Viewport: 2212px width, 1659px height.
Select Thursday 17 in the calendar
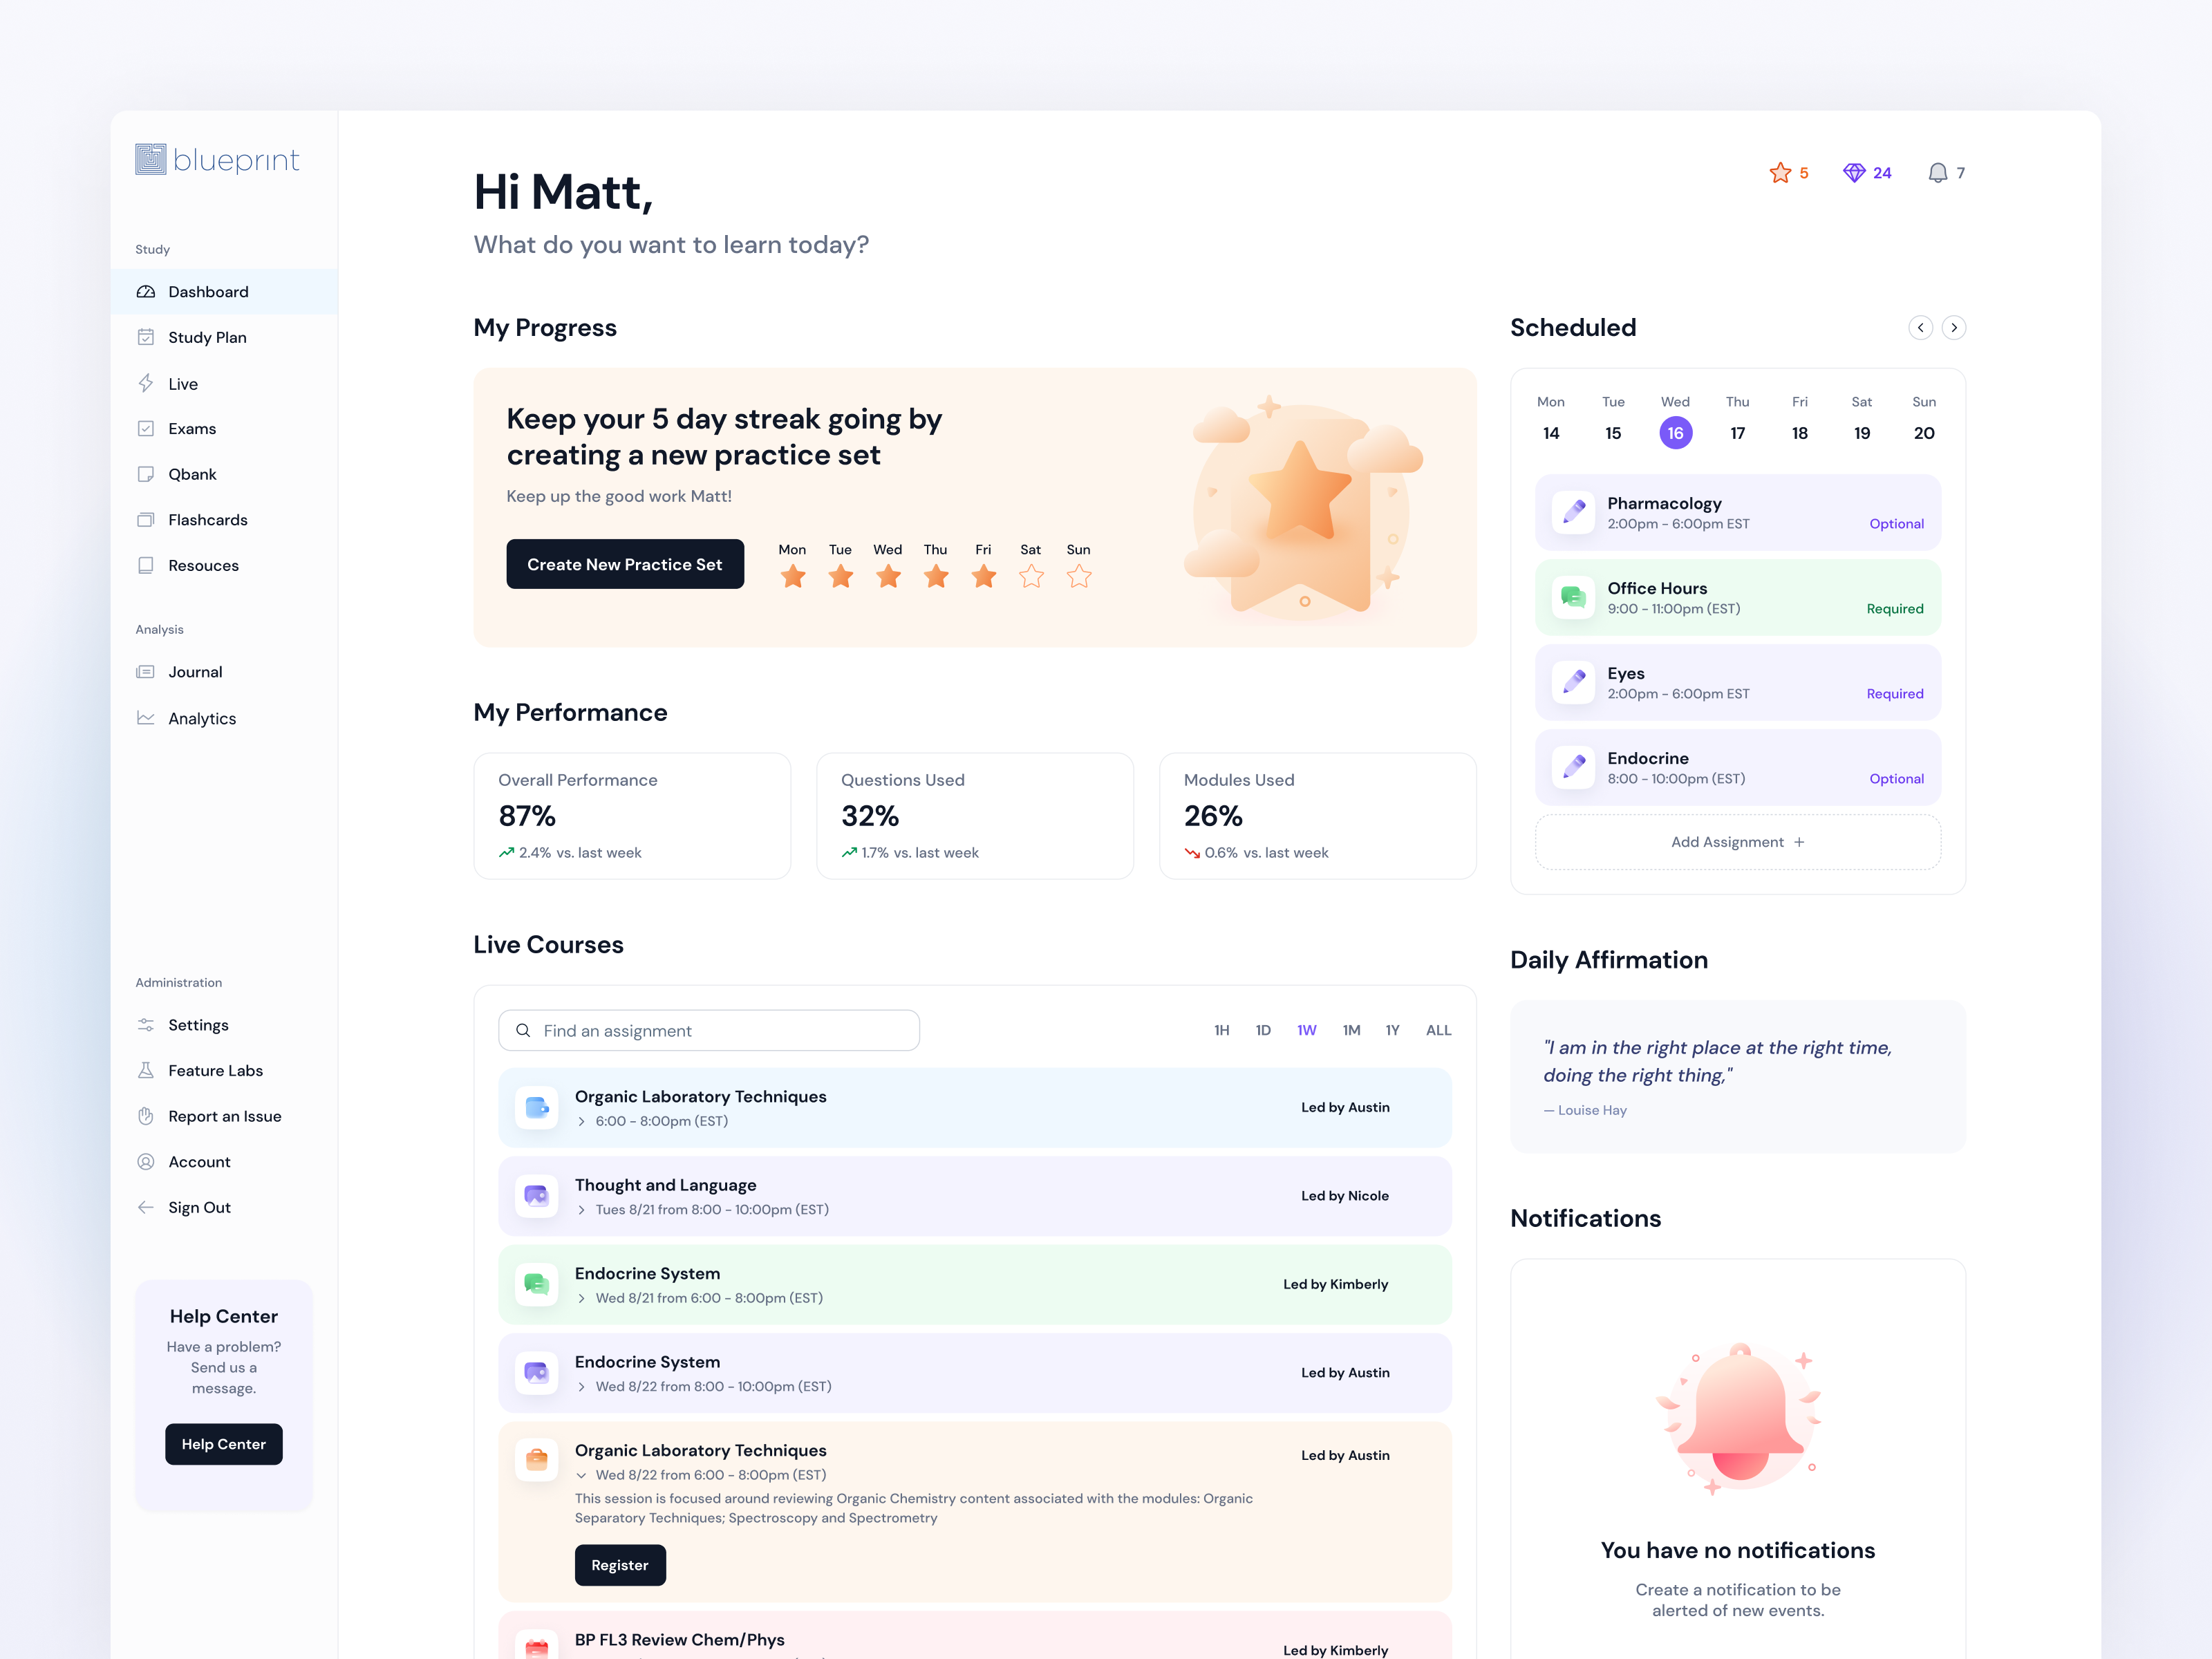pyautogui.click(x=1738, y=433)
